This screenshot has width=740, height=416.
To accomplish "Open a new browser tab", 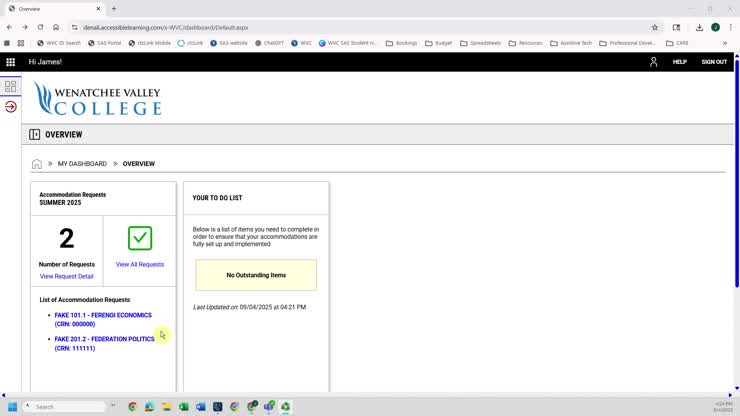I will [x=114, y=8].
